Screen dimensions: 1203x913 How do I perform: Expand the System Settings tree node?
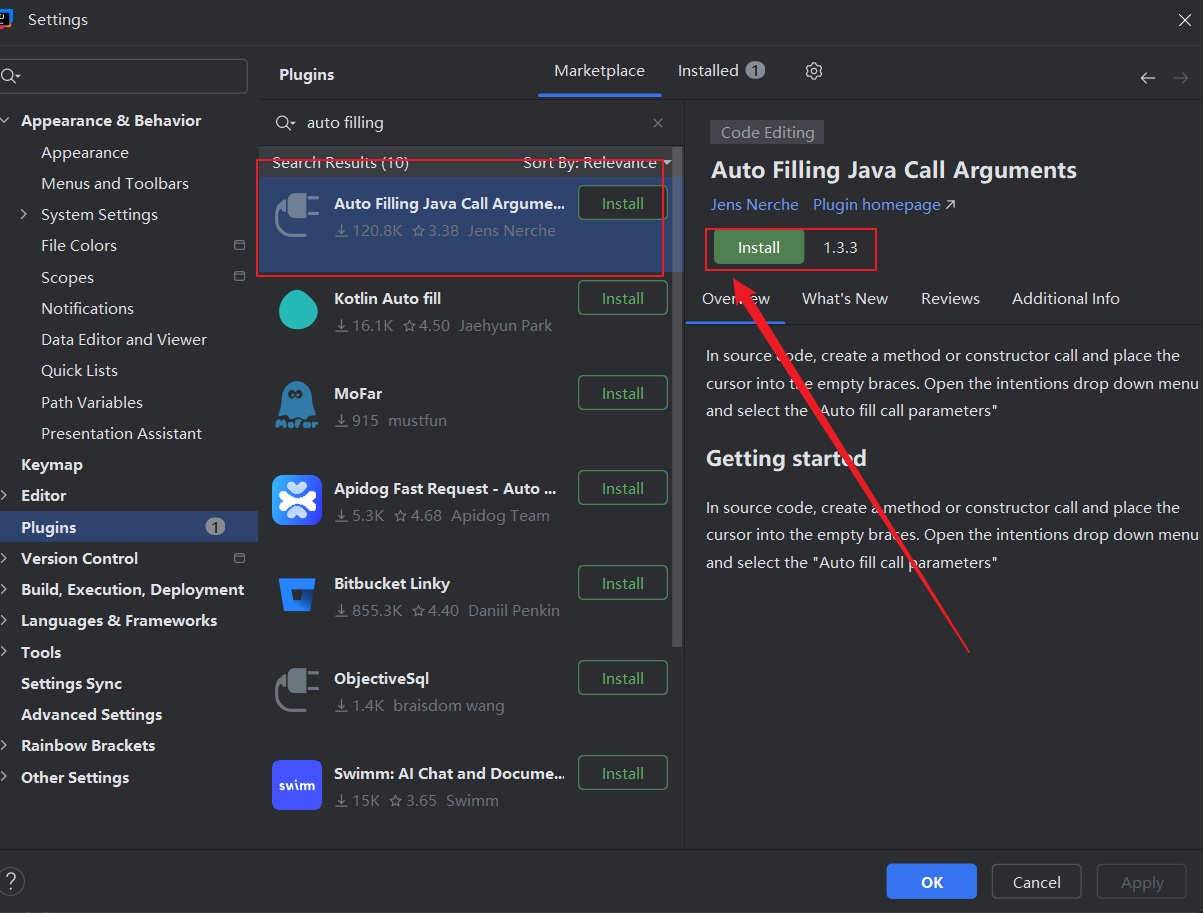tap(24, 215)
